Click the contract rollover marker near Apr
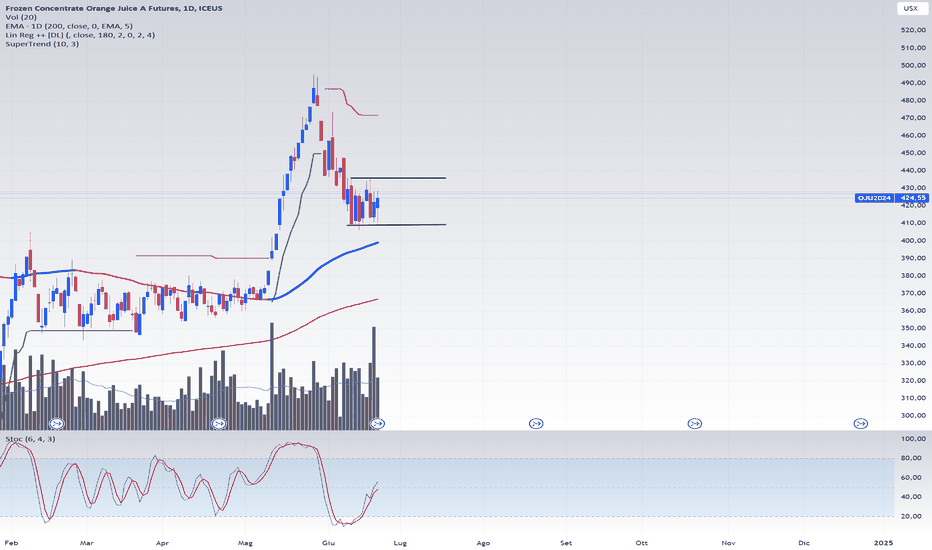The width and height of the screenshot is (932, 550). [x=219, y=423]
